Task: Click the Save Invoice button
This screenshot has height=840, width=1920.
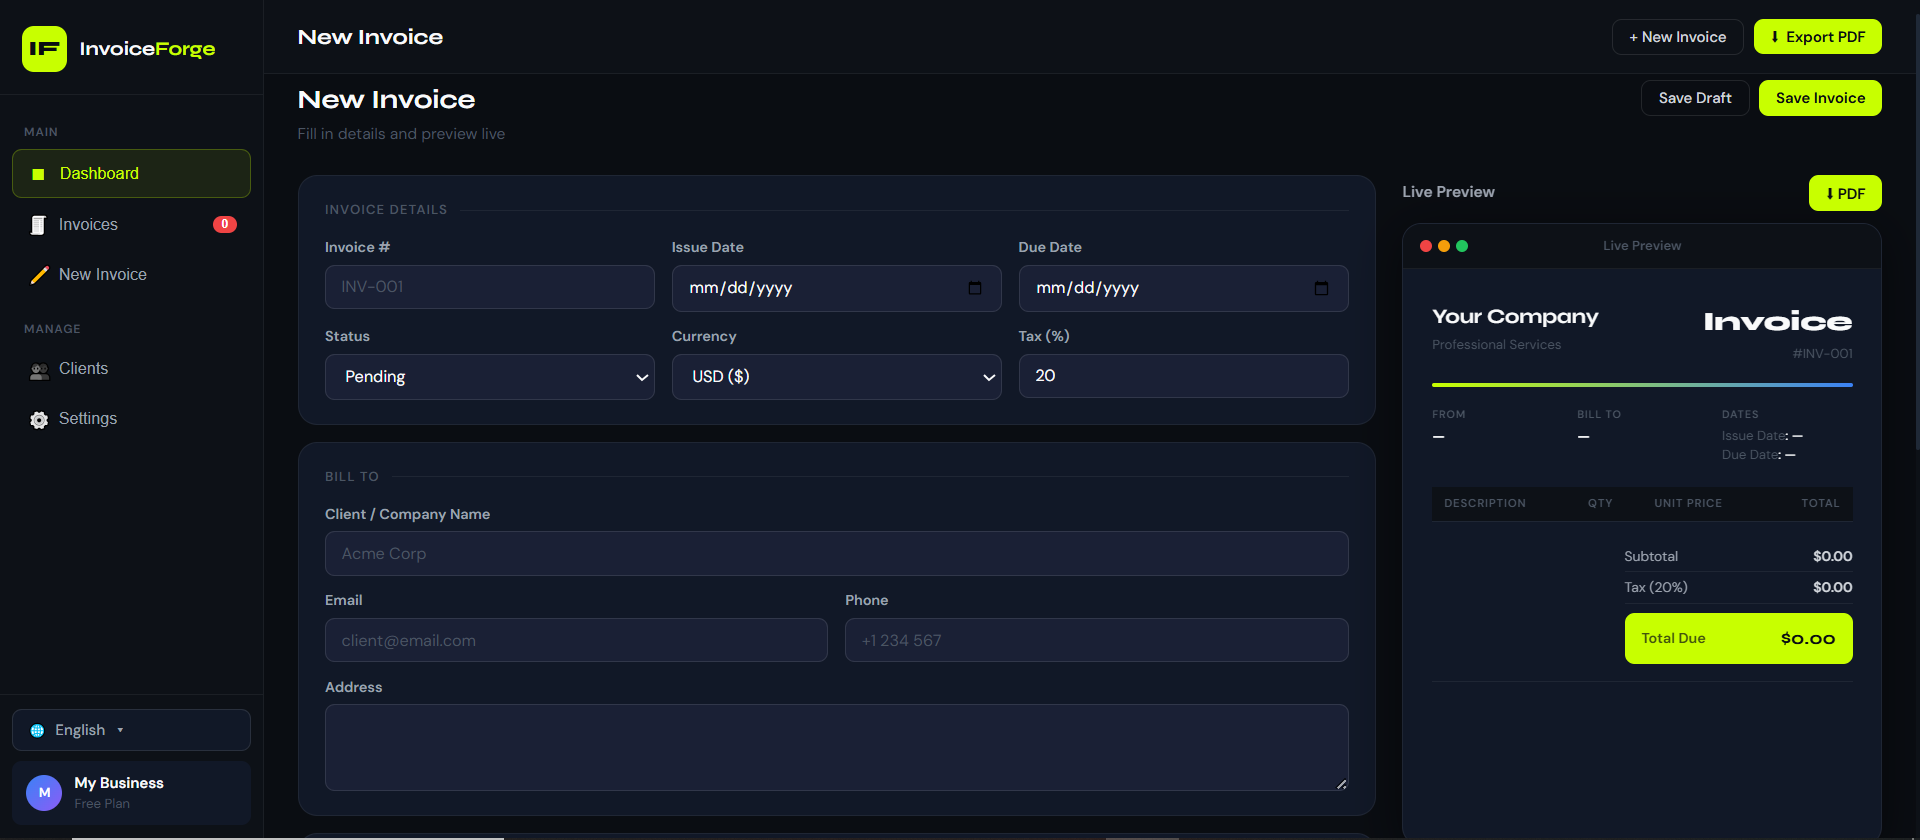Action: (1820, 98)
